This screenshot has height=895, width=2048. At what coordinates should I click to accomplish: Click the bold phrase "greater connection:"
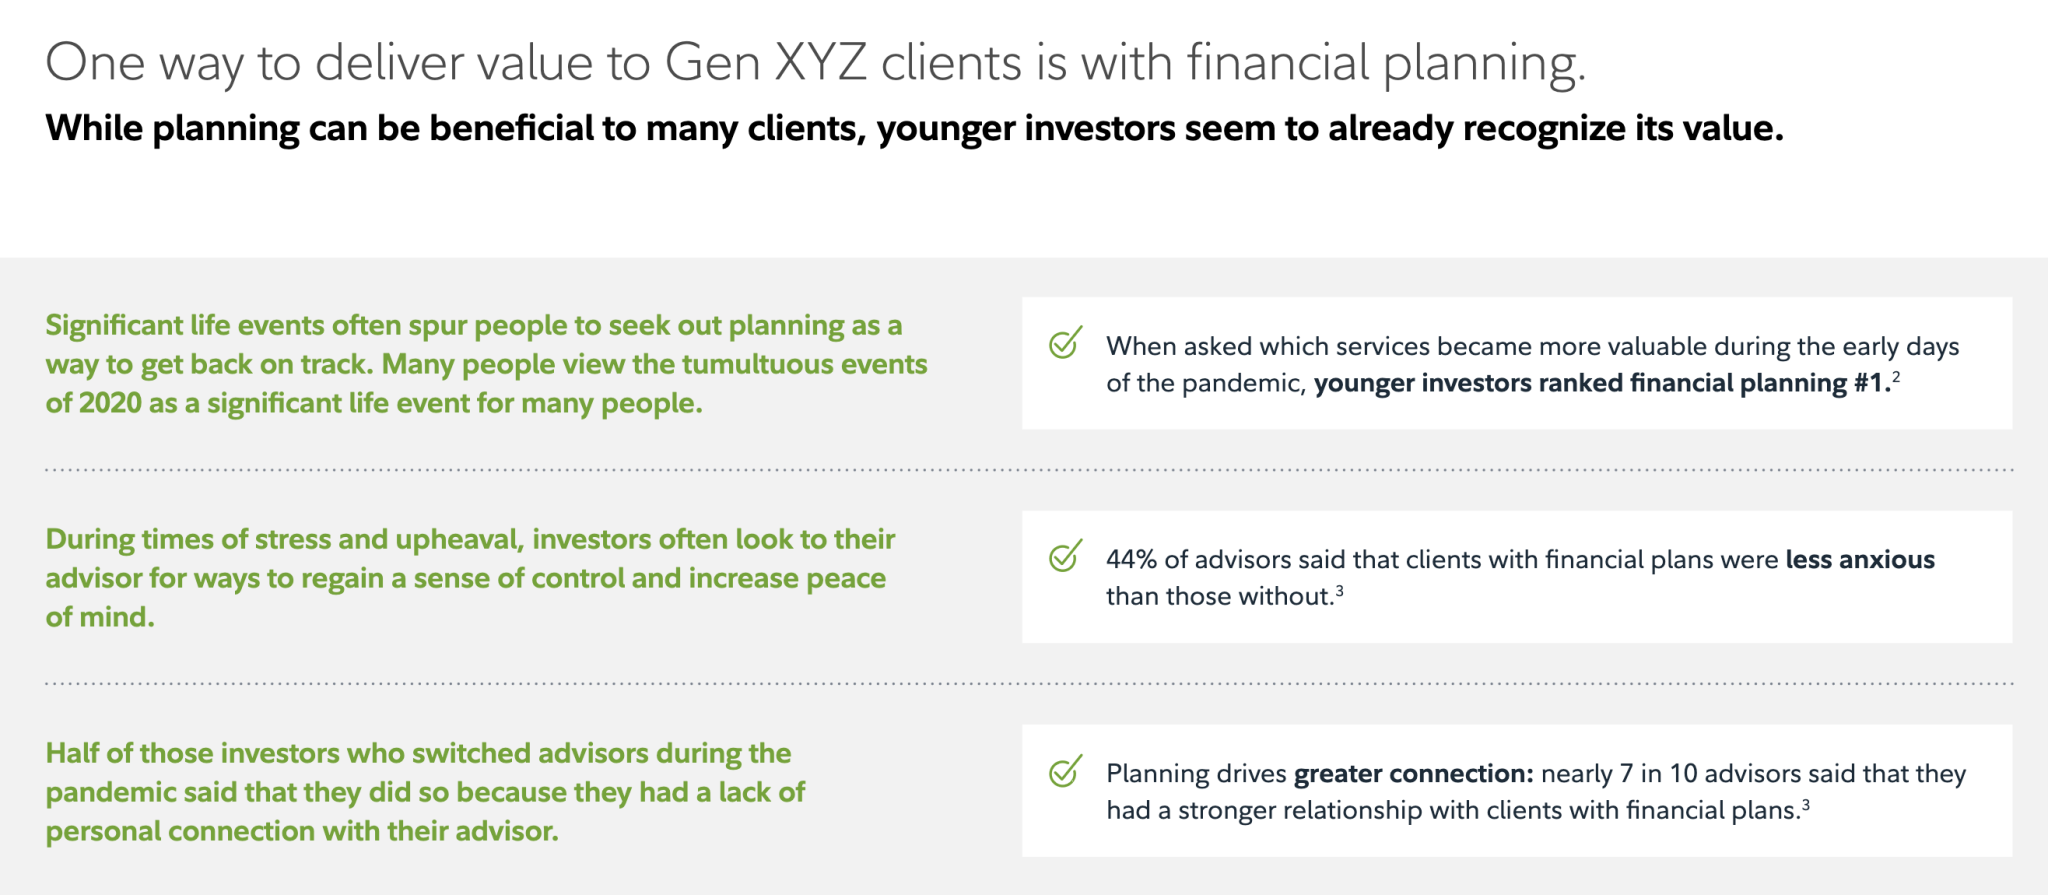pos(1413,774)
